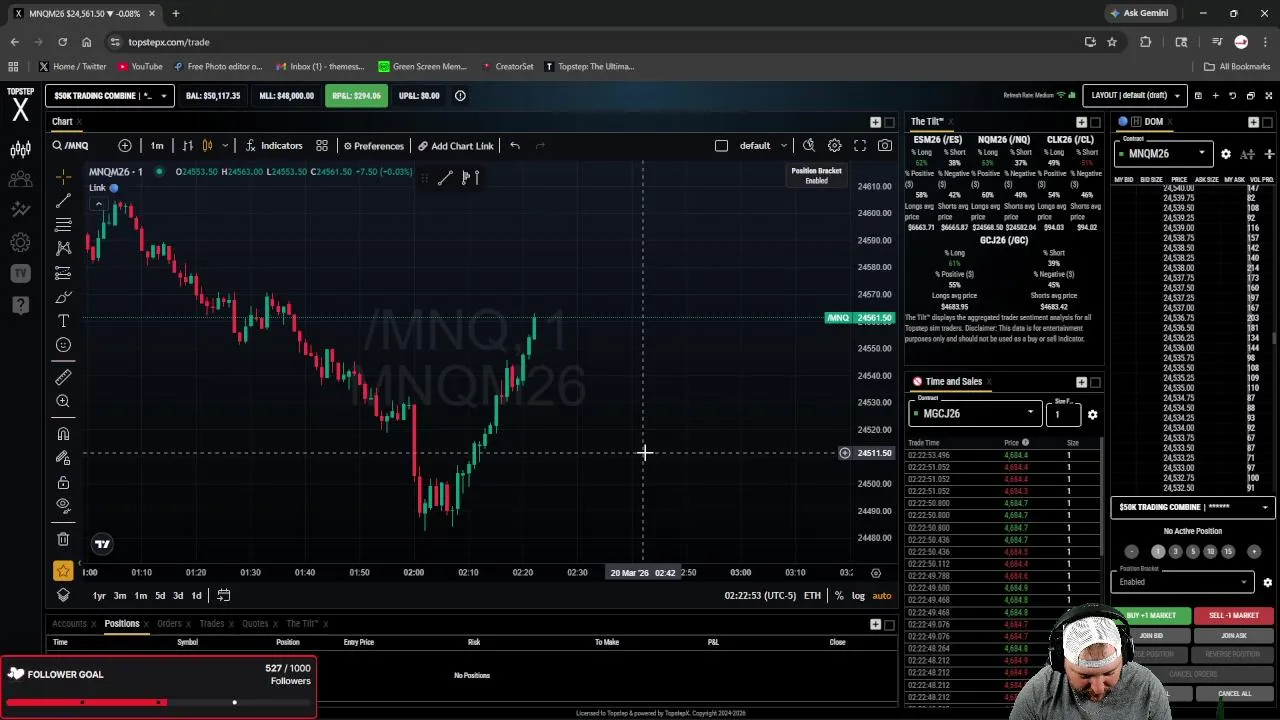Select order size 1 preset
This screenshot has width=1280, height=720.
click(1158, 552)
